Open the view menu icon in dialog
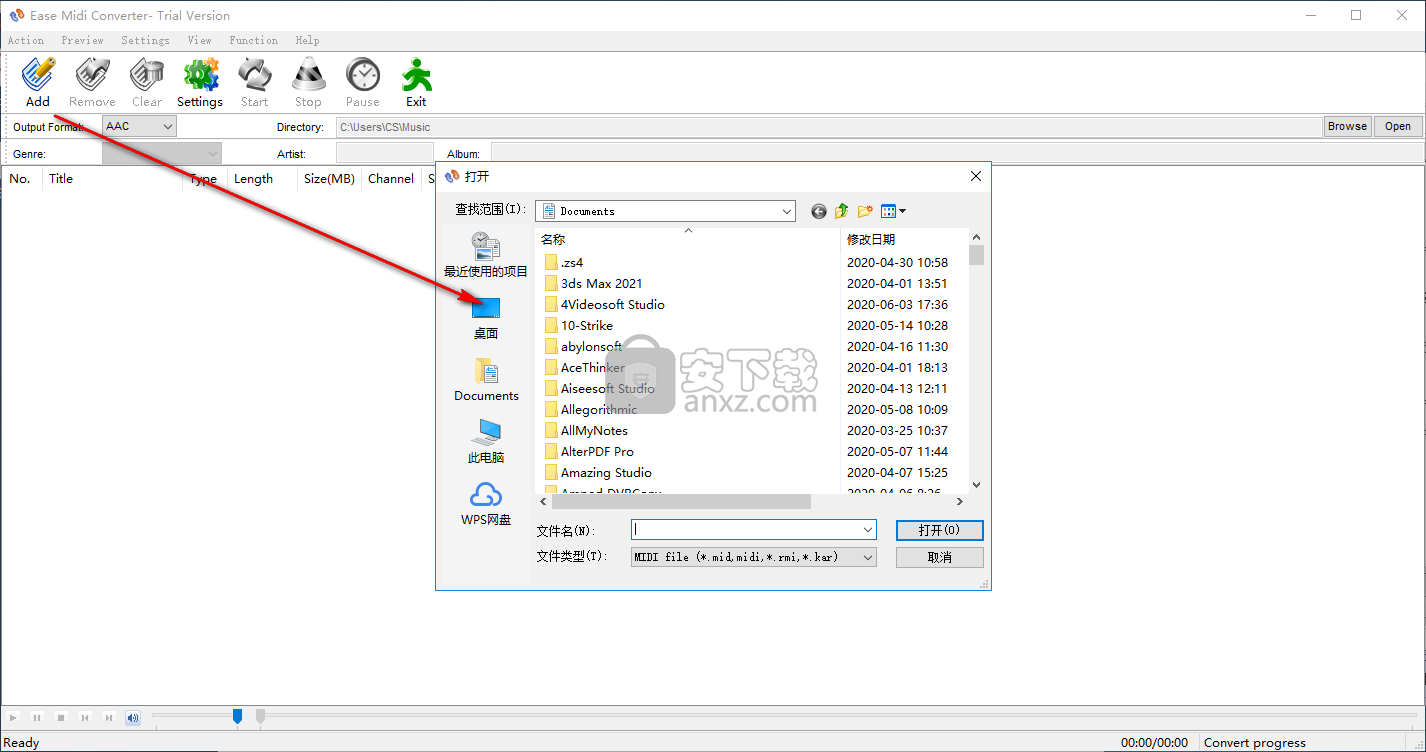Screen dimensions: 1426x752 pyautogui.click(x=893, y=211)
